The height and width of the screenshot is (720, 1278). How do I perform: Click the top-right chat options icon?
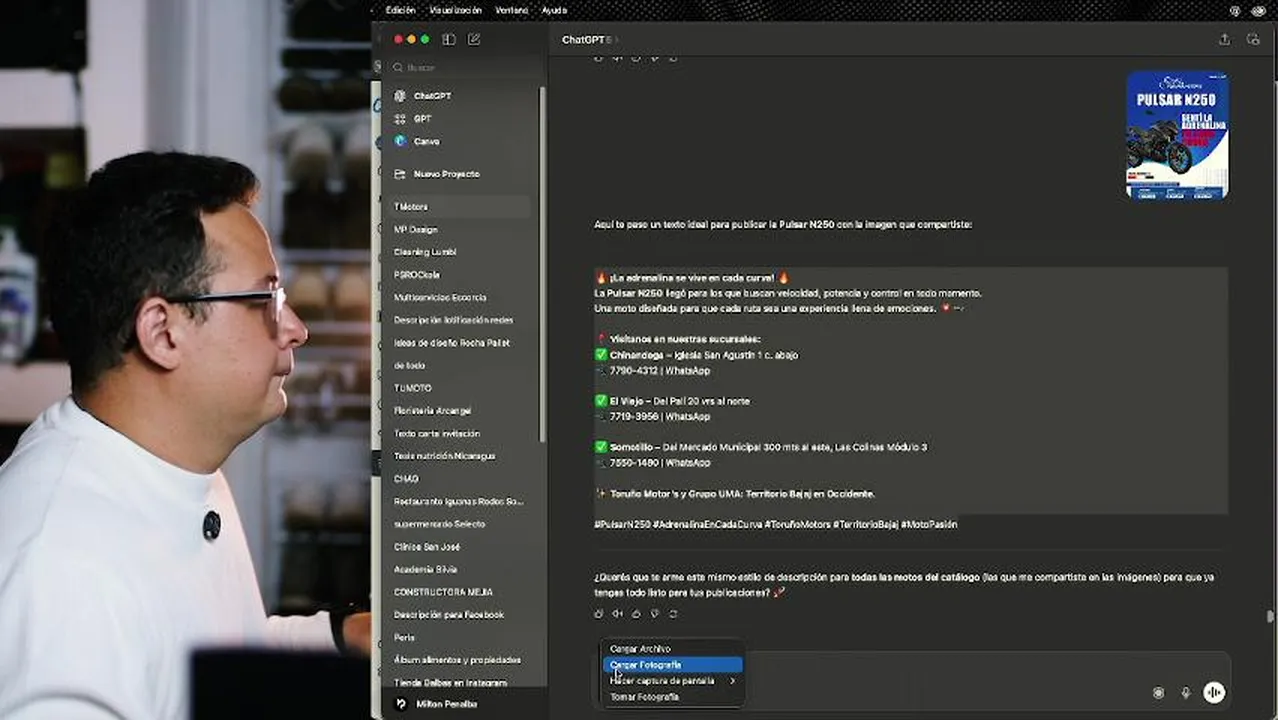tap(1253, 39)
